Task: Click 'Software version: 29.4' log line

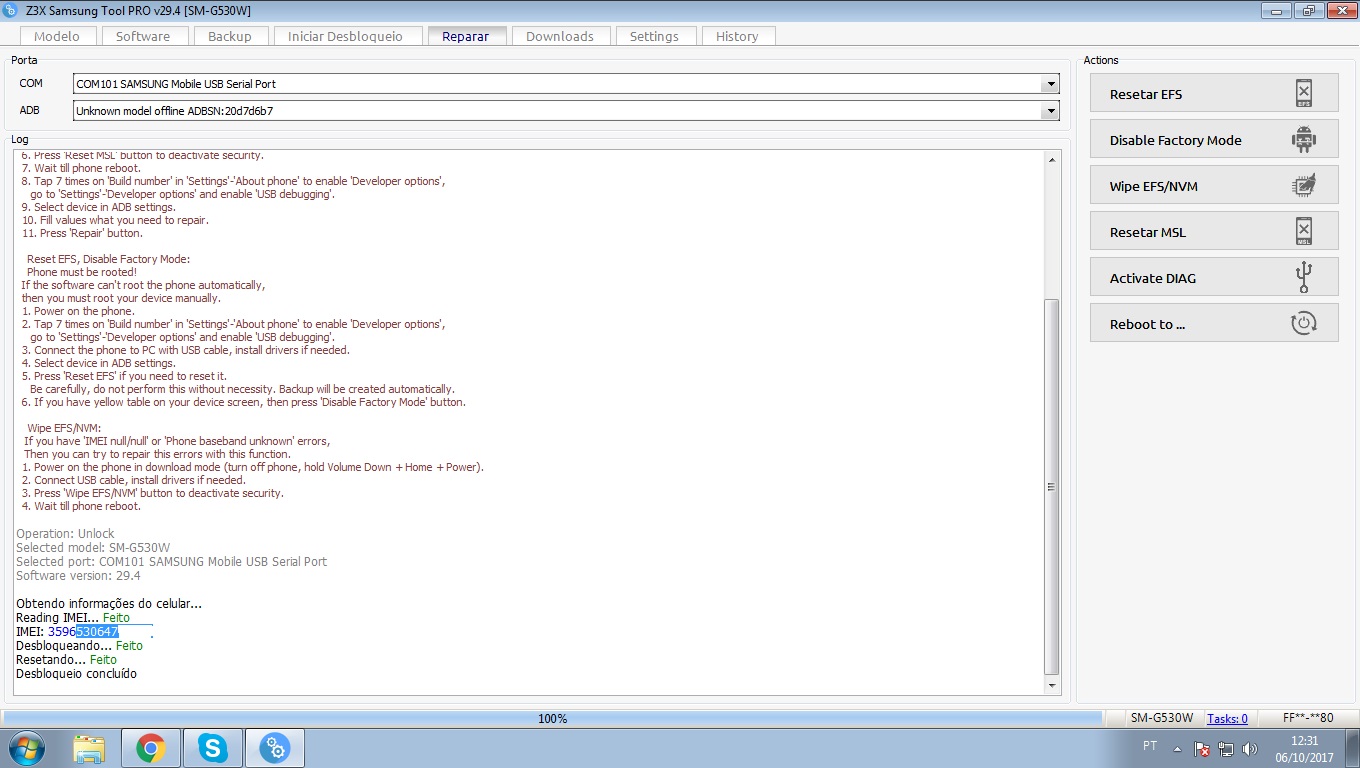Action: (x=78, y=575)
